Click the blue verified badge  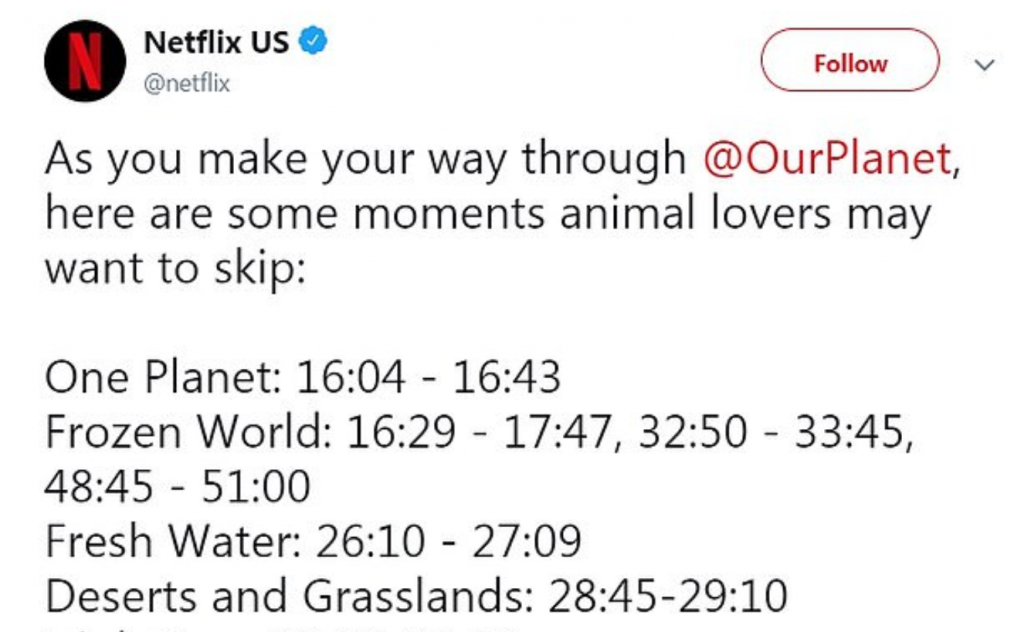[x=314, y=42]
